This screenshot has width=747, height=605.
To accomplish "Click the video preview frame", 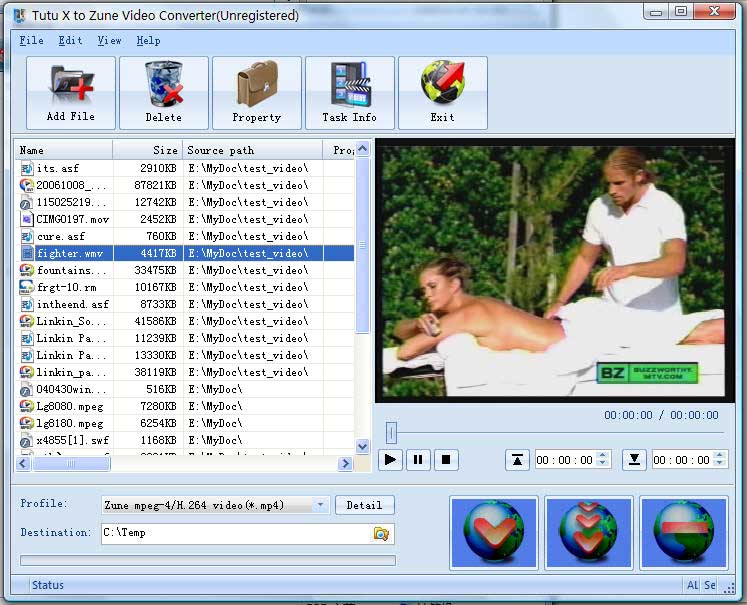I will tap(554, 271).
